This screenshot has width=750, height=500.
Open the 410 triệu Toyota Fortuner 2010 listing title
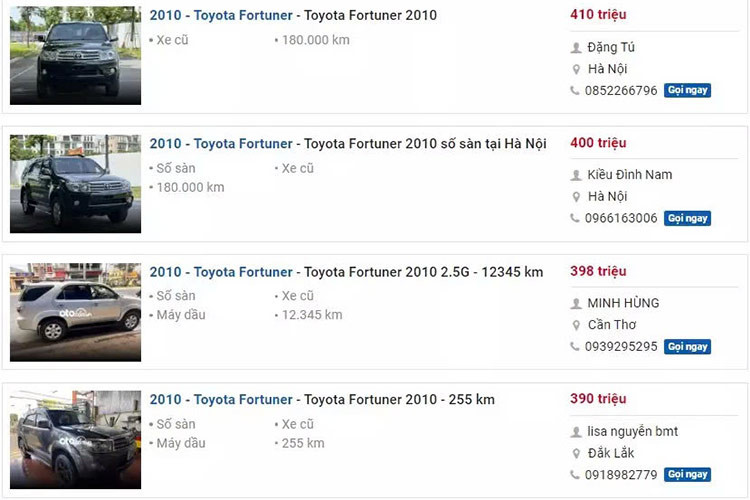point(293,15)
